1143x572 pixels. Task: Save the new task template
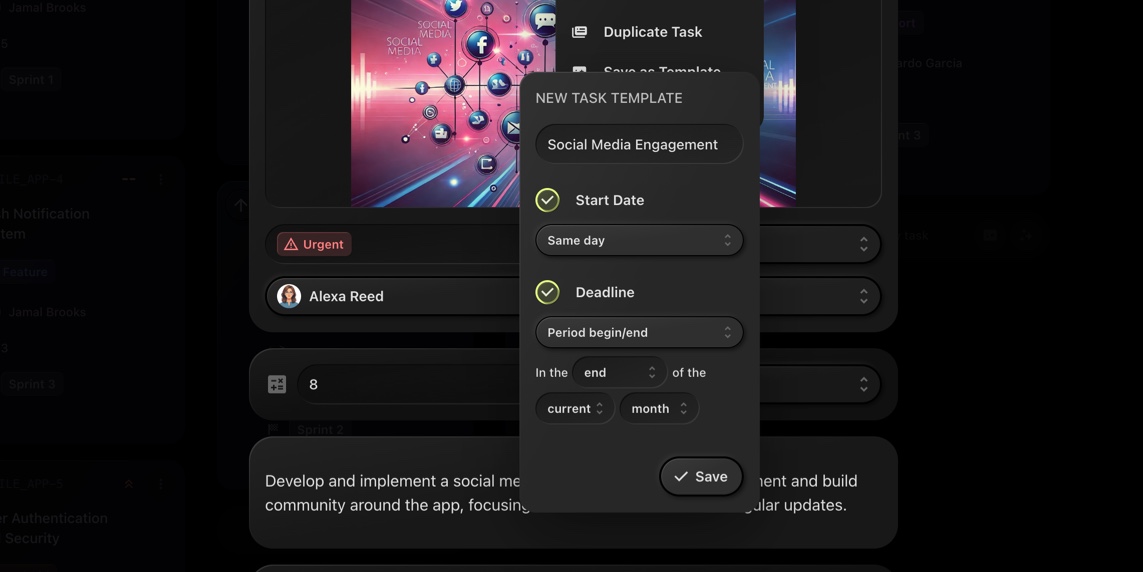tap(700, 477)
